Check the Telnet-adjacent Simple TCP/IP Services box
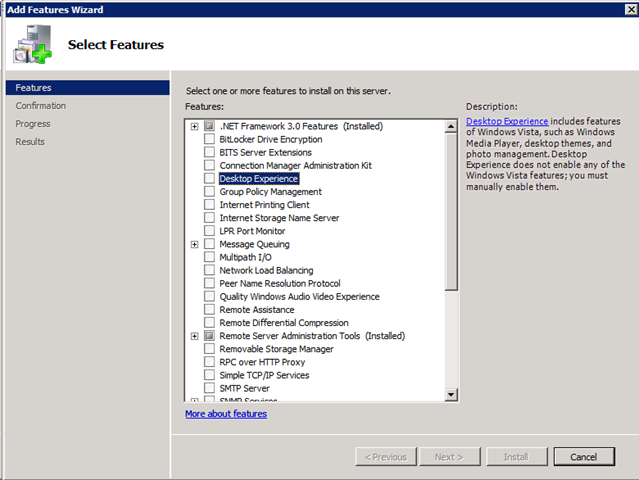This screenshot has height=480, width=639. click(x=209, y=375)
